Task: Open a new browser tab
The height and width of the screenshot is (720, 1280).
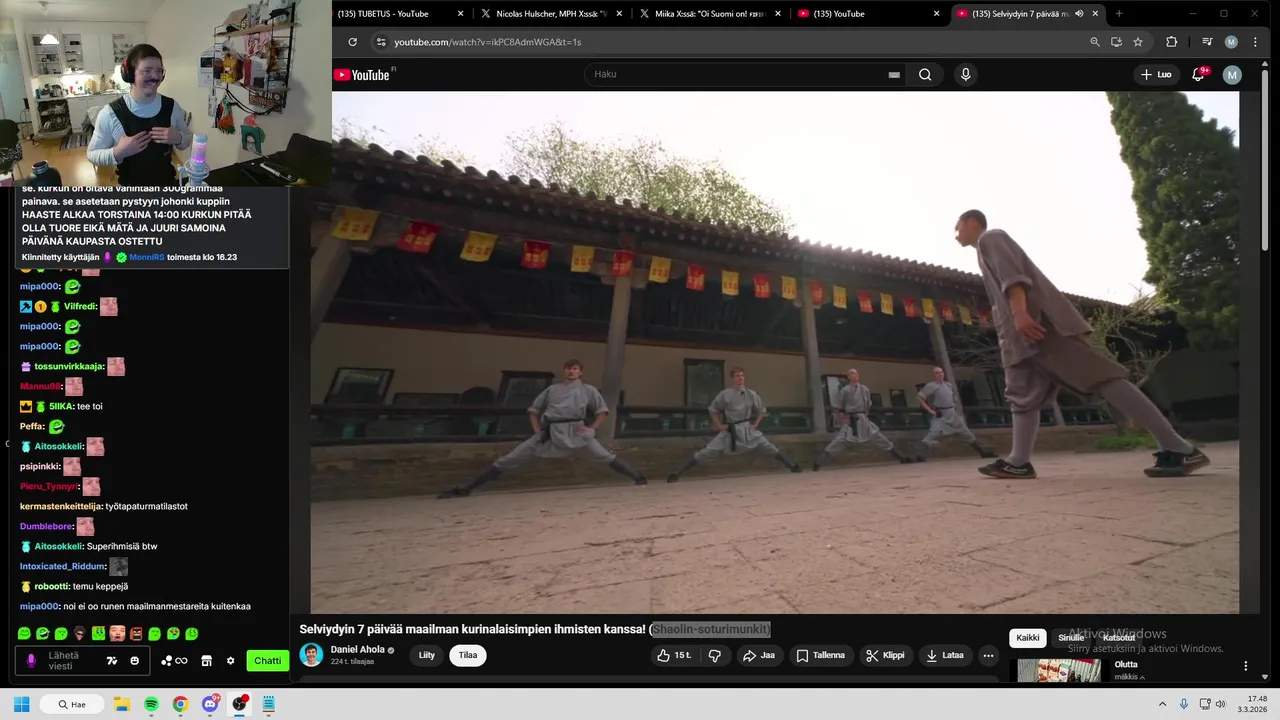Action: (1119, 14)
